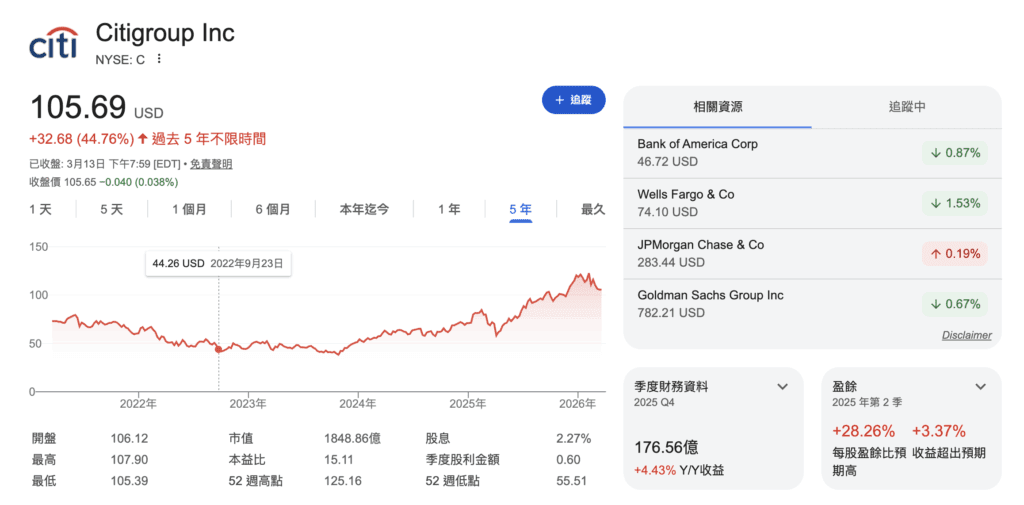1024x505 pixels.
Task: Select the 6 個月 time range tab
Action: click(x=273, y=210)
